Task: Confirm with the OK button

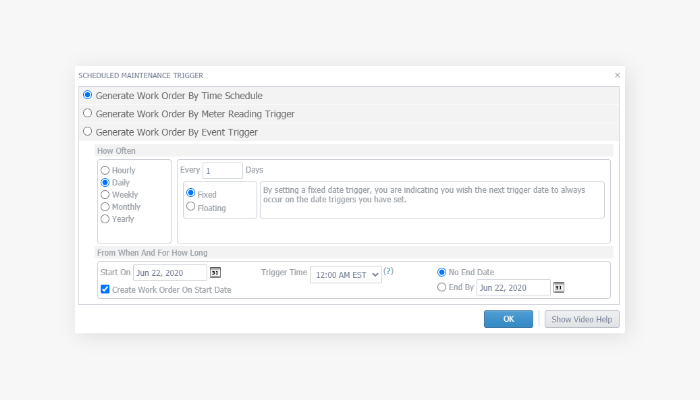Action: pos(508,319)
